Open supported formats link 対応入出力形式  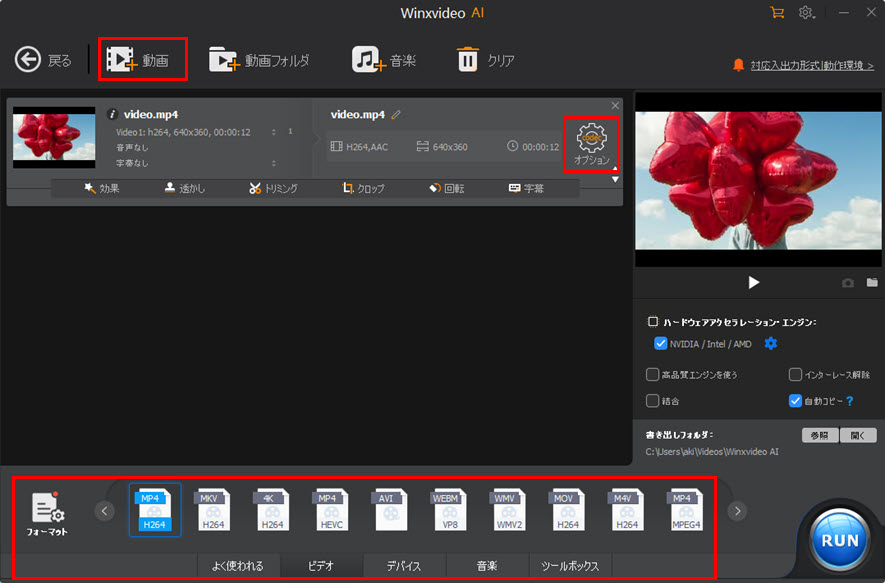(812, 65)
